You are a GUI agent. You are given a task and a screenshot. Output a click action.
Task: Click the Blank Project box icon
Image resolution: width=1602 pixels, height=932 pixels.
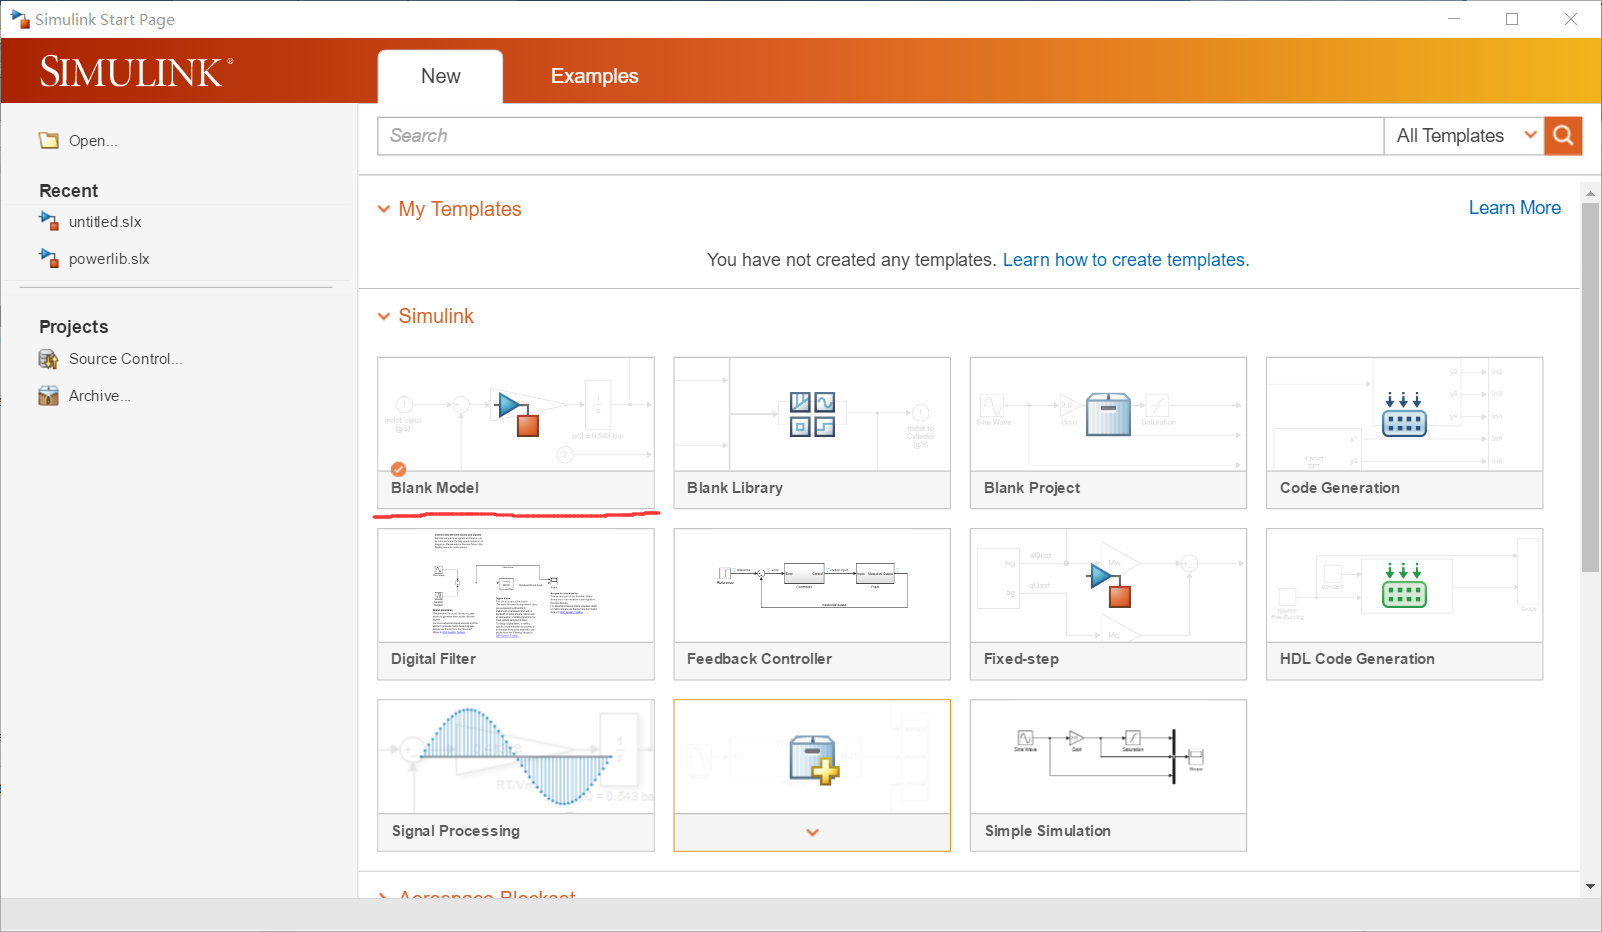click(1108, 414)
